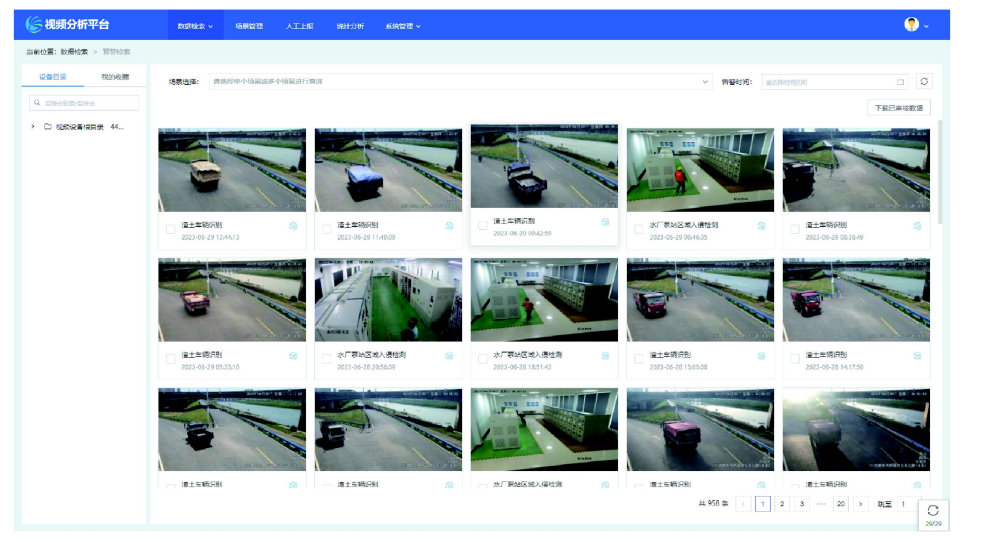The height and width of the screenshot is (542, 983).
Task: Click the status icon on the 08:36:49 card
Action: (x=917, y=226)
